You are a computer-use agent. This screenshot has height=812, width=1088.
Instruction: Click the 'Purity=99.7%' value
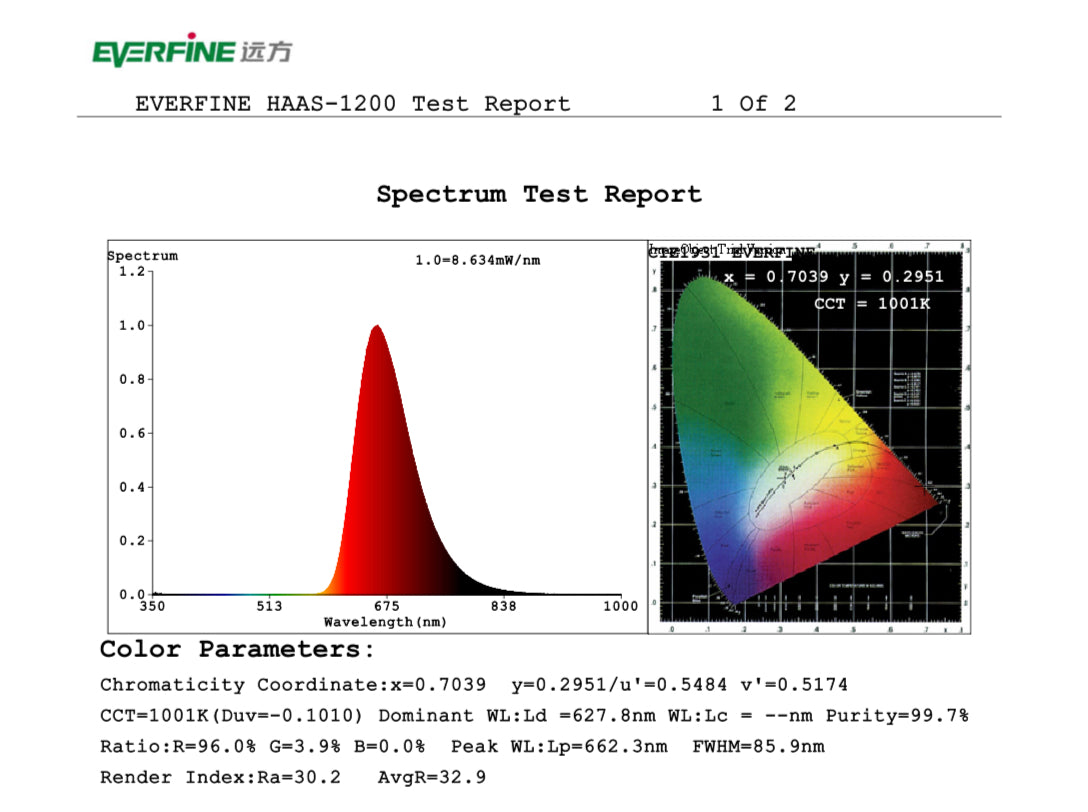click(897, 716)
